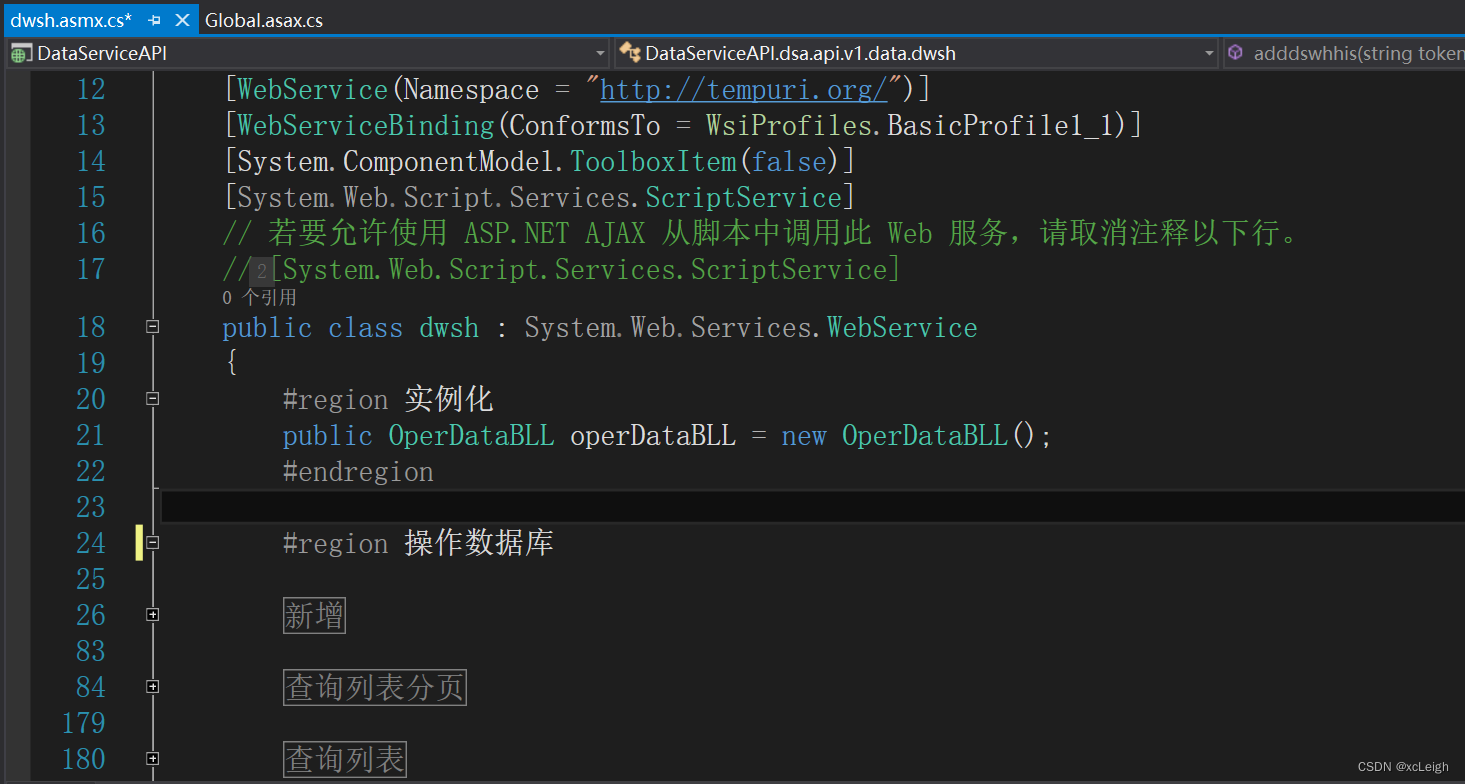
Task: Click the '#endregion' directive on line 22
Action: pyautogui.click(x=358, y=472)
